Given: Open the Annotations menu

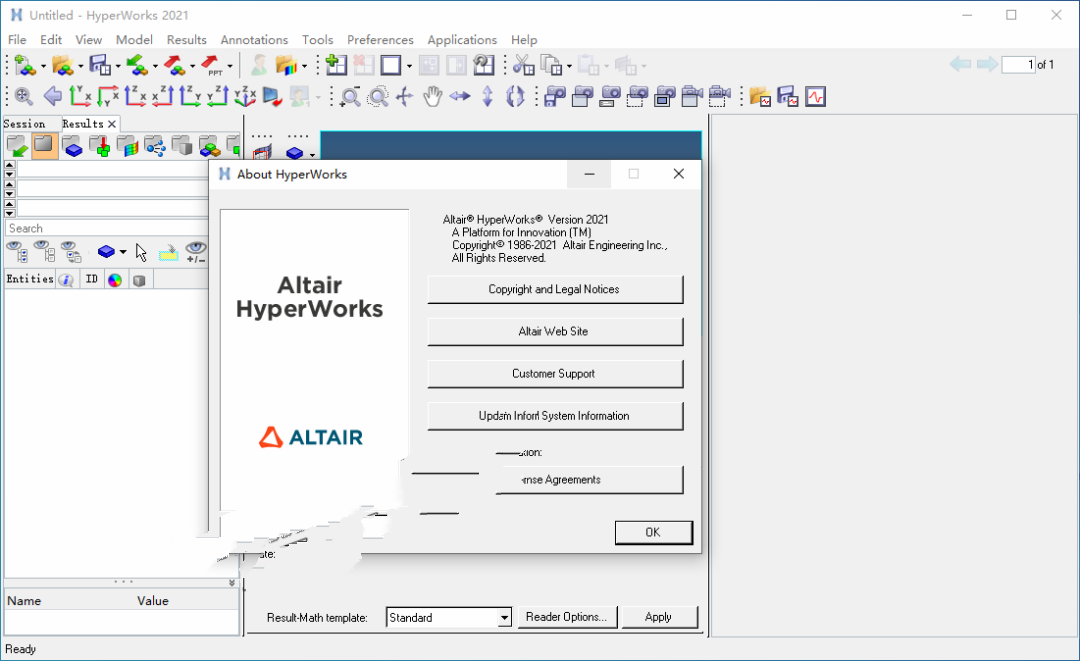Looking at the screenshot, I should point(254,40).
